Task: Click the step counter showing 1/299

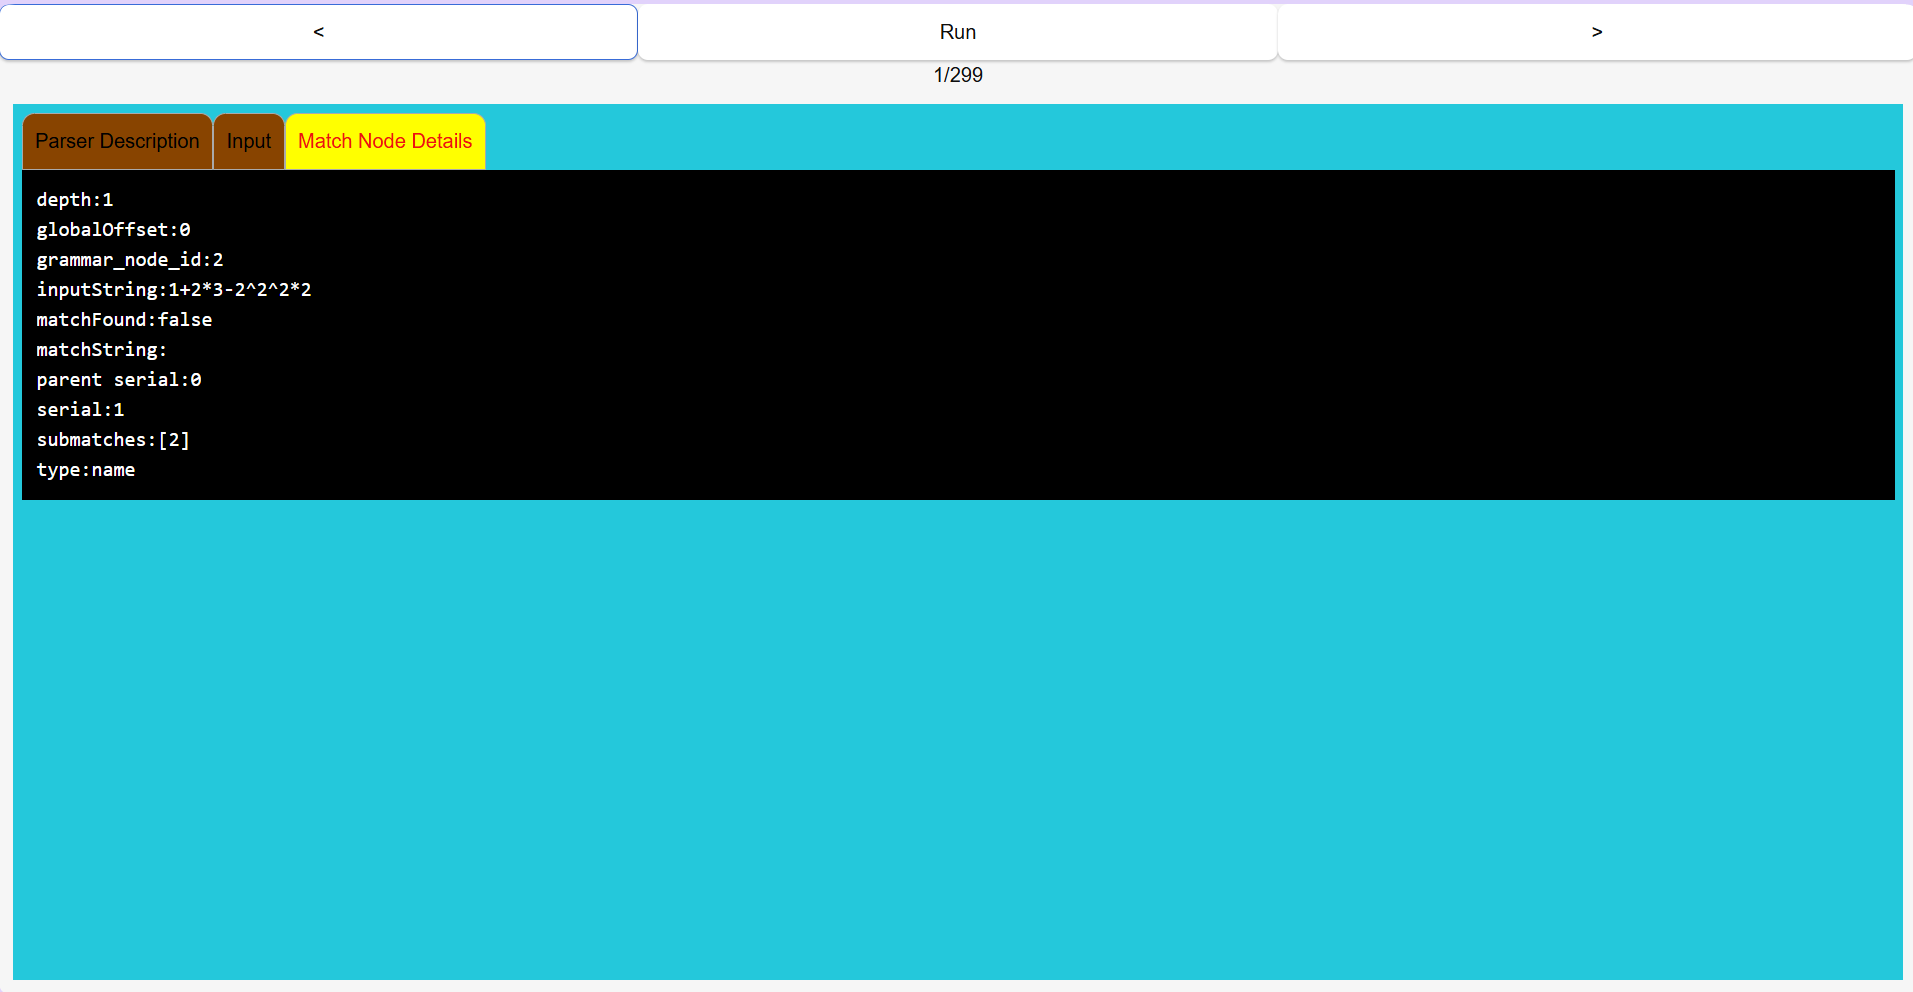Action: [957, 75]
